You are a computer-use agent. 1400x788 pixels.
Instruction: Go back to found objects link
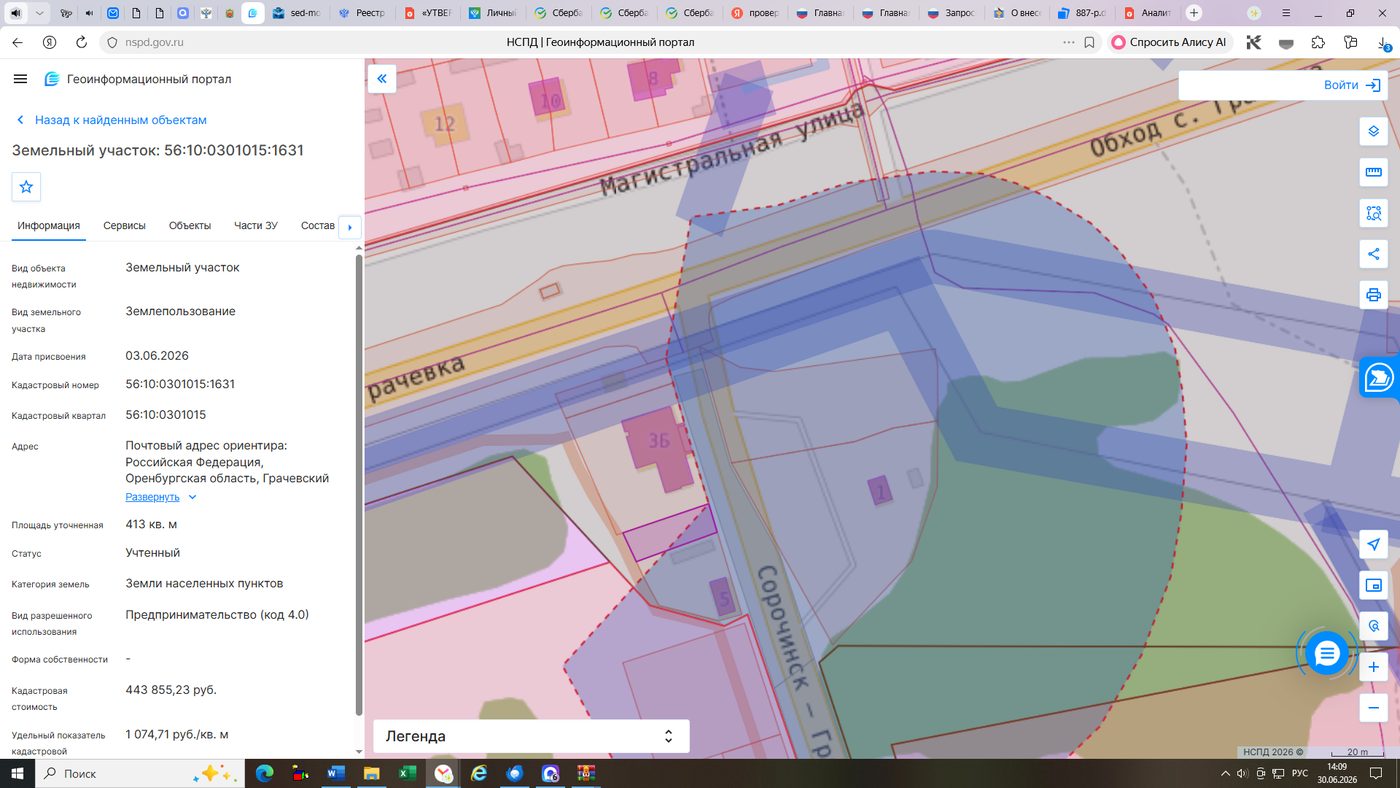(111, 120)
